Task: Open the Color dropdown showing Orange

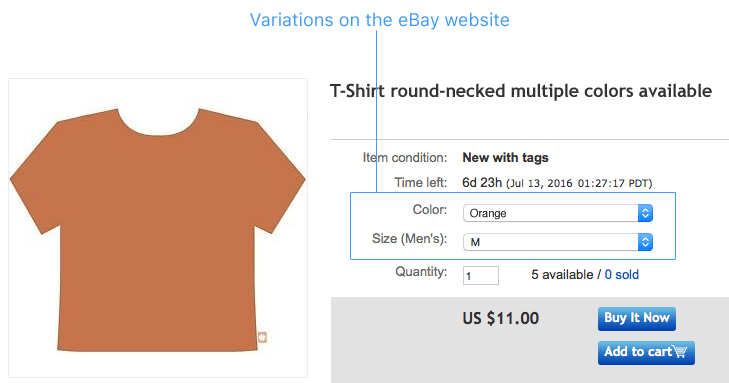Action: (x=558, y=213)
